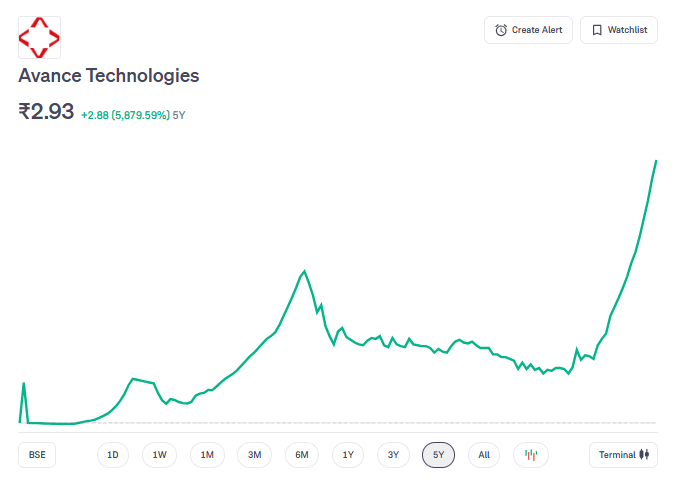This screenshot has width=675, height=481.
Task: Select the active 5Y range
Action: coord(438,455)
